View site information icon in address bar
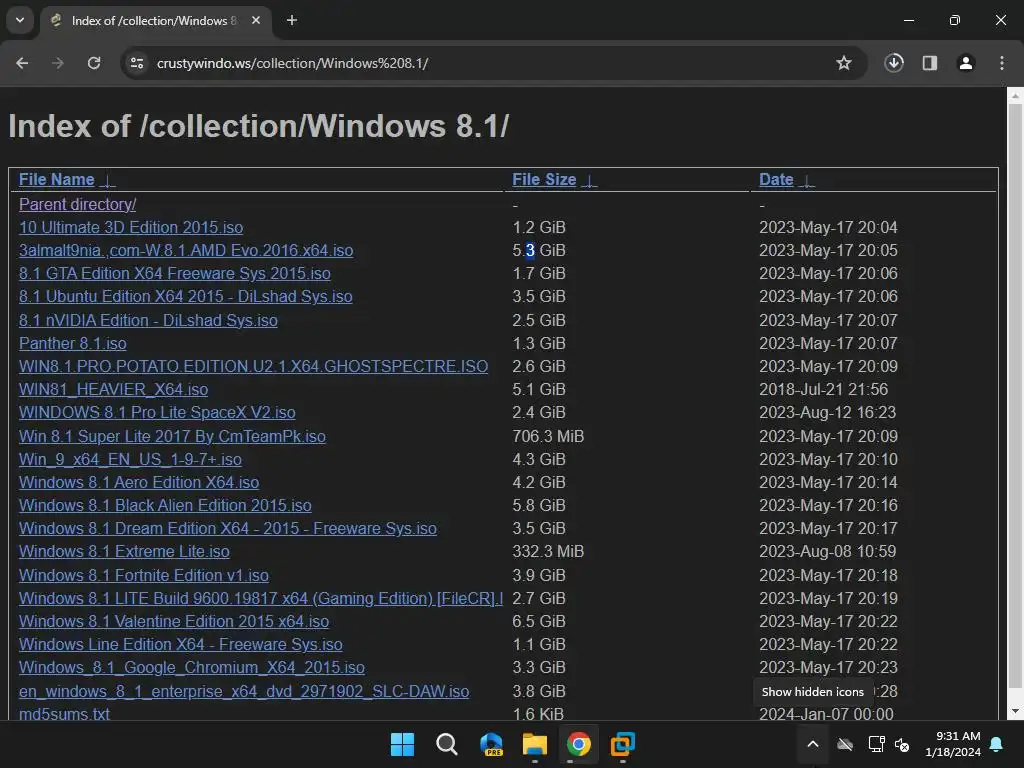The height and width of the screenshot is (768, 1024). point(137,63)
